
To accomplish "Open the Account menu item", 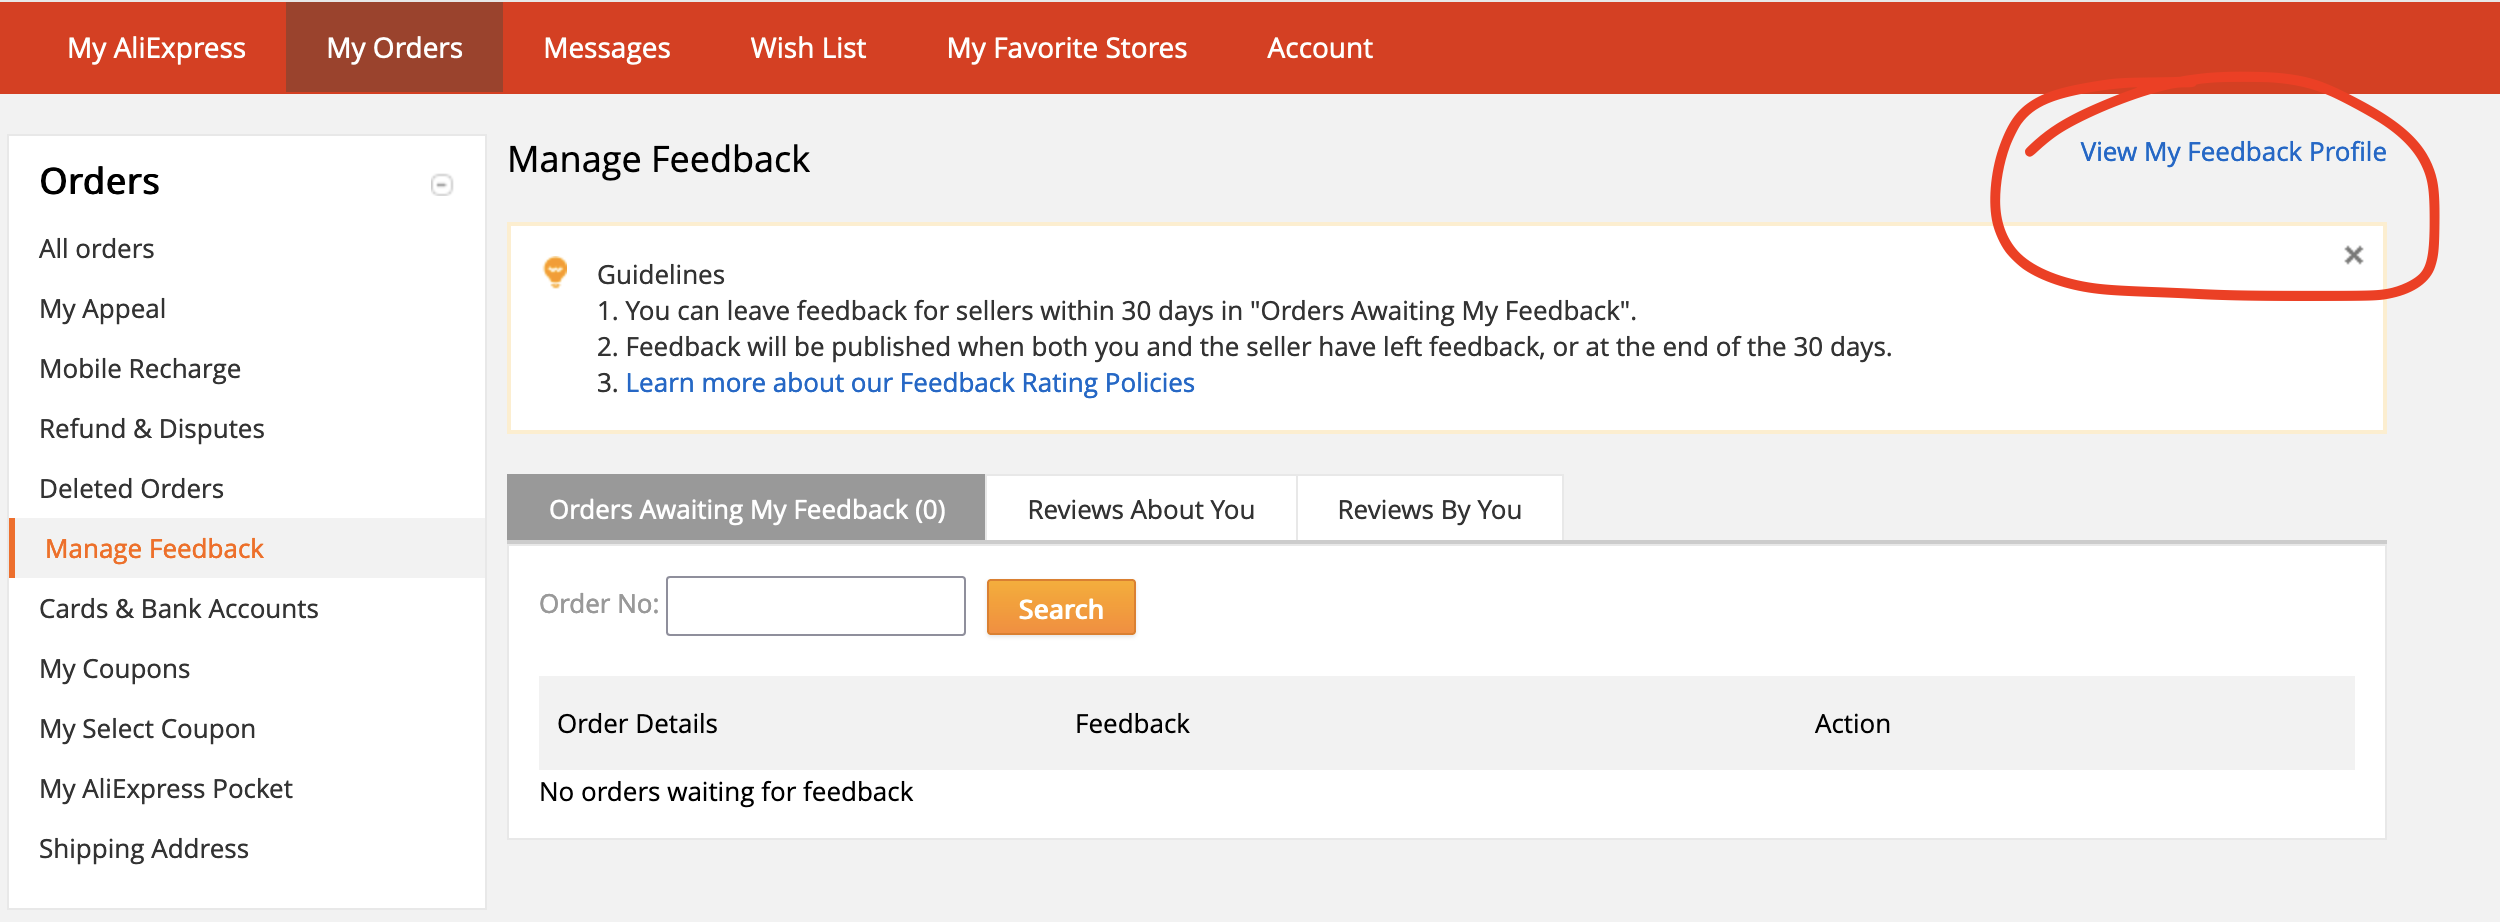I will (x=1320, y=48).
